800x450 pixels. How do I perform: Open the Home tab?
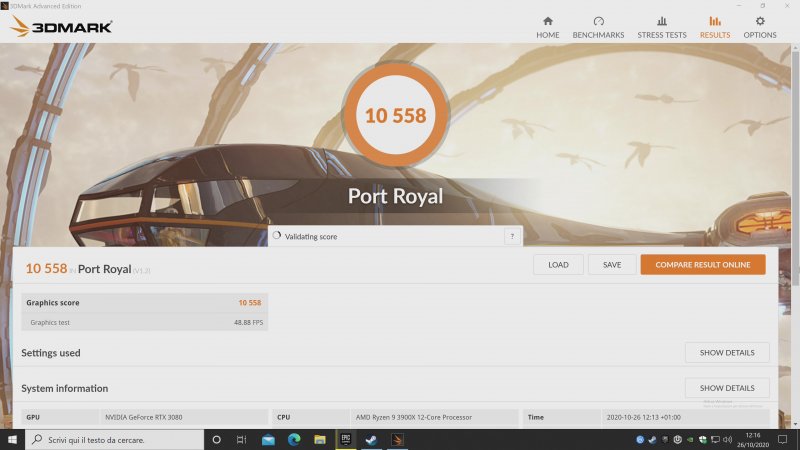tap(547, 27)
